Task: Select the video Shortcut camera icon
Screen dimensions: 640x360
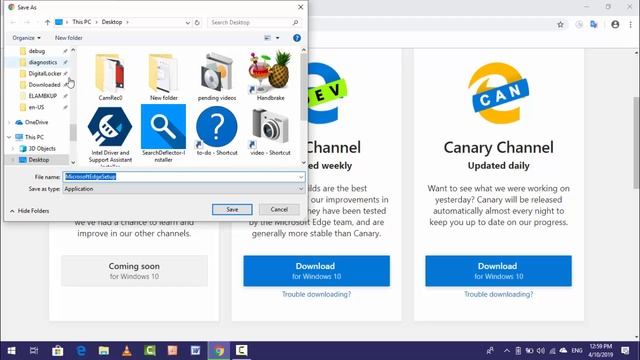Action: point(270,127)
